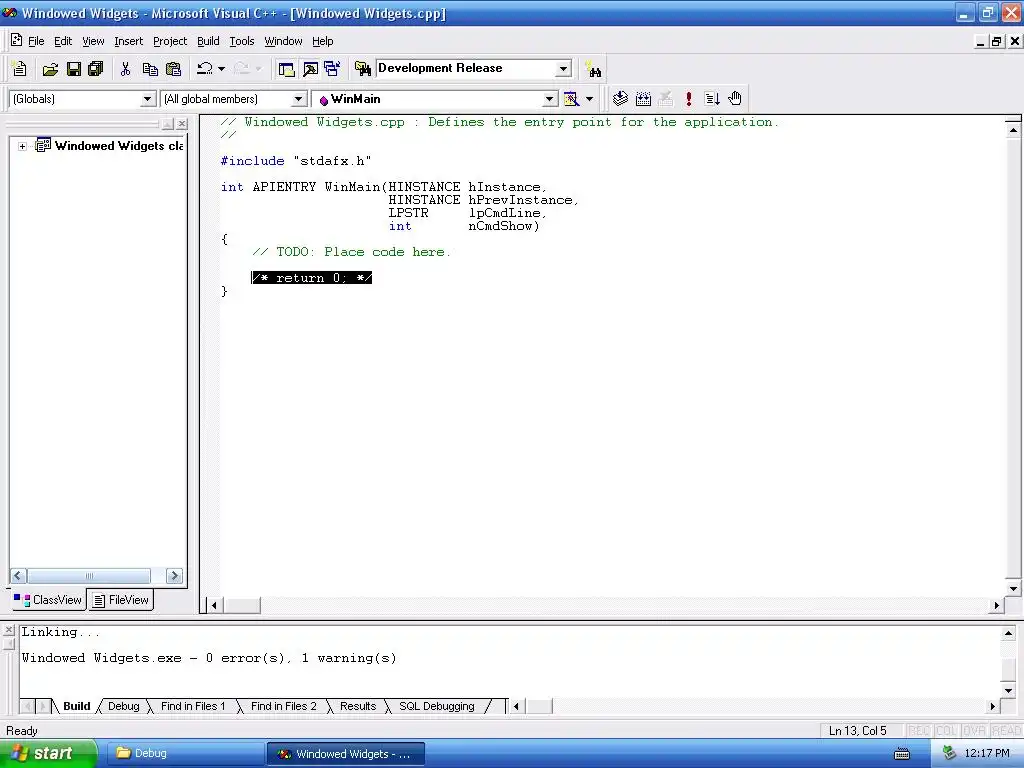This screenshot has height=768, width=1024.
Task: Click the editor horizontal scroll-right arrow
Action: [x=997, y=605]
